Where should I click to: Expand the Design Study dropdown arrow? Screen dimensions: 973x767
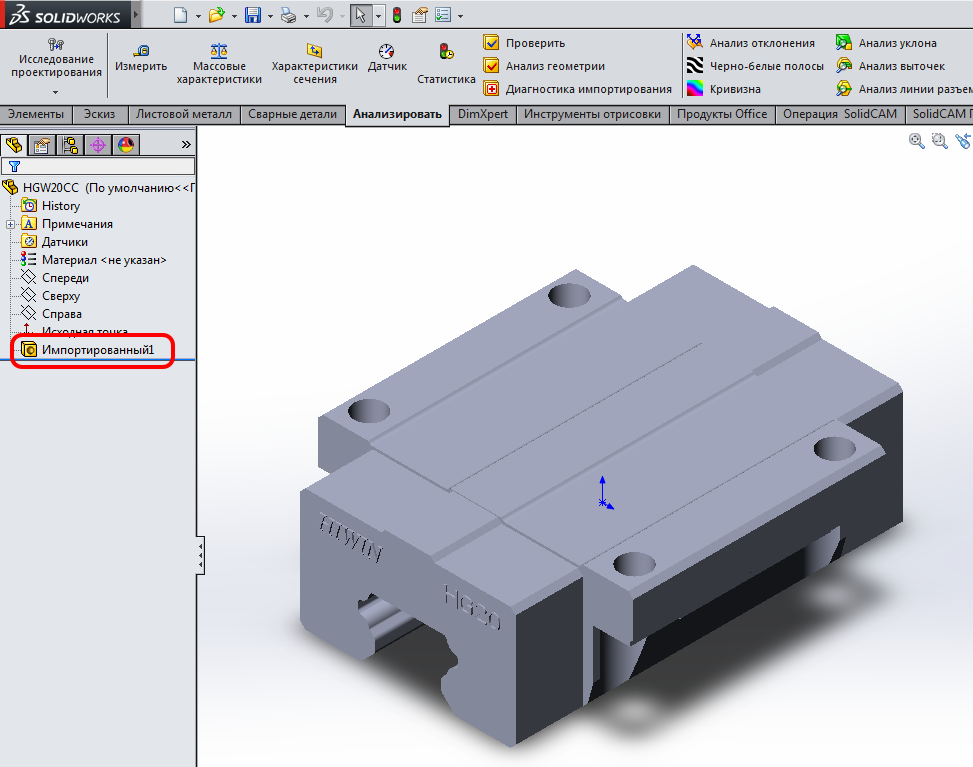point(56,92)
